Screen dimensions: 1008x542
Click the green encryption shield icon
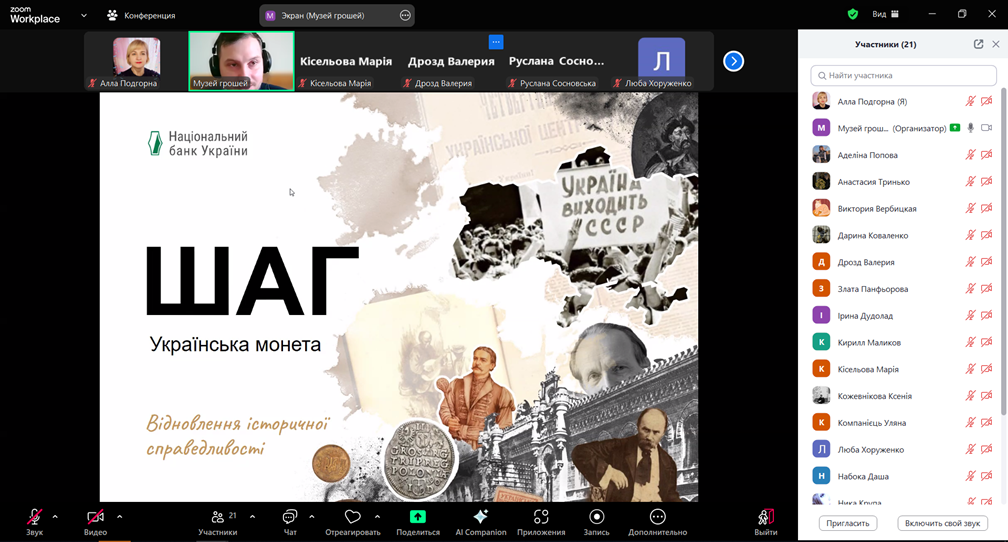[853, 14]
